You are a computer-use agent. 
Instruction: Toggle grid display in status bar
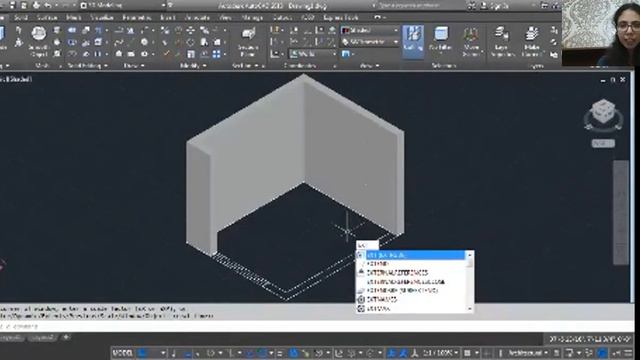pos(143,353)
